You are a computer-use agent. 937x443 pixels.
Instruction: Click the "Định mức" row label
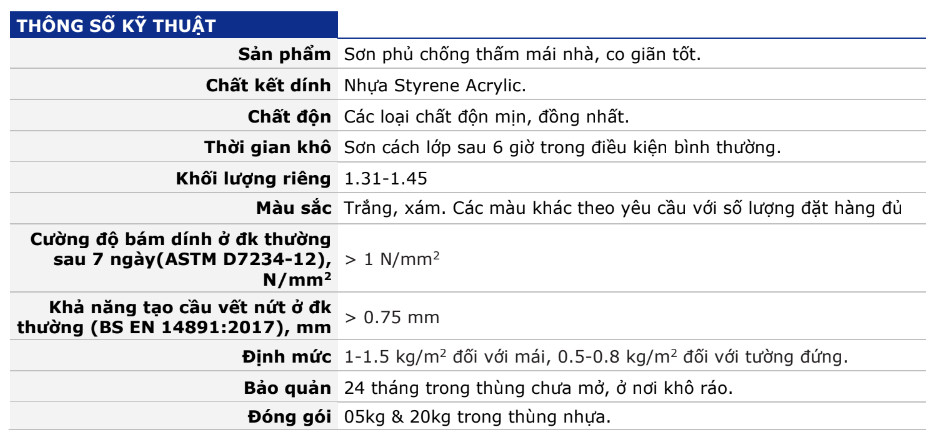pyautogui.click(x=286, y=357)
